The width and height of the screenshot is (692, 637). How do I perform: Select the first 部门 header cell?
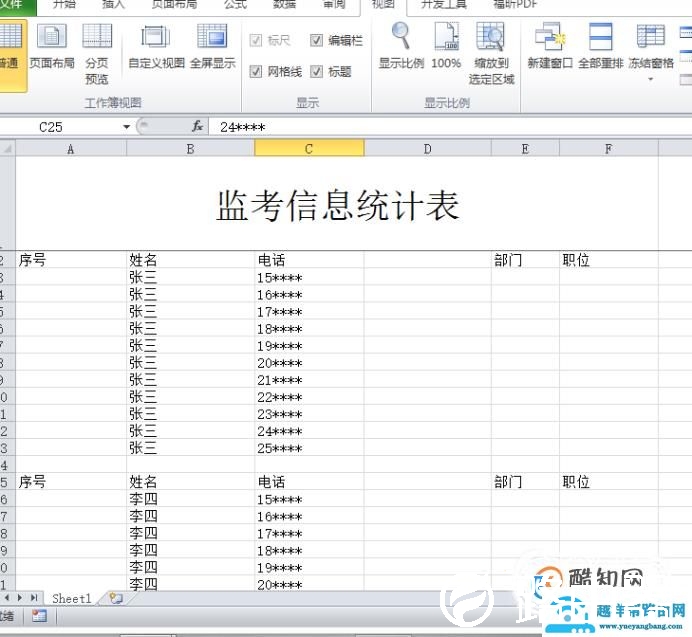pyautogui.click(x=525, y=260)
